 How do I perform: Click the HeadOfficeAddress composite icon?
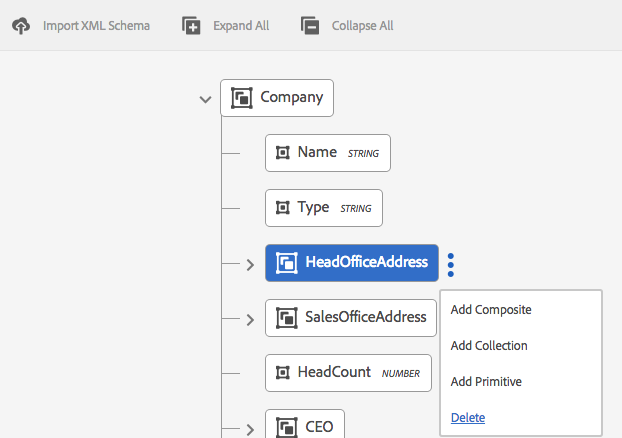286,263
